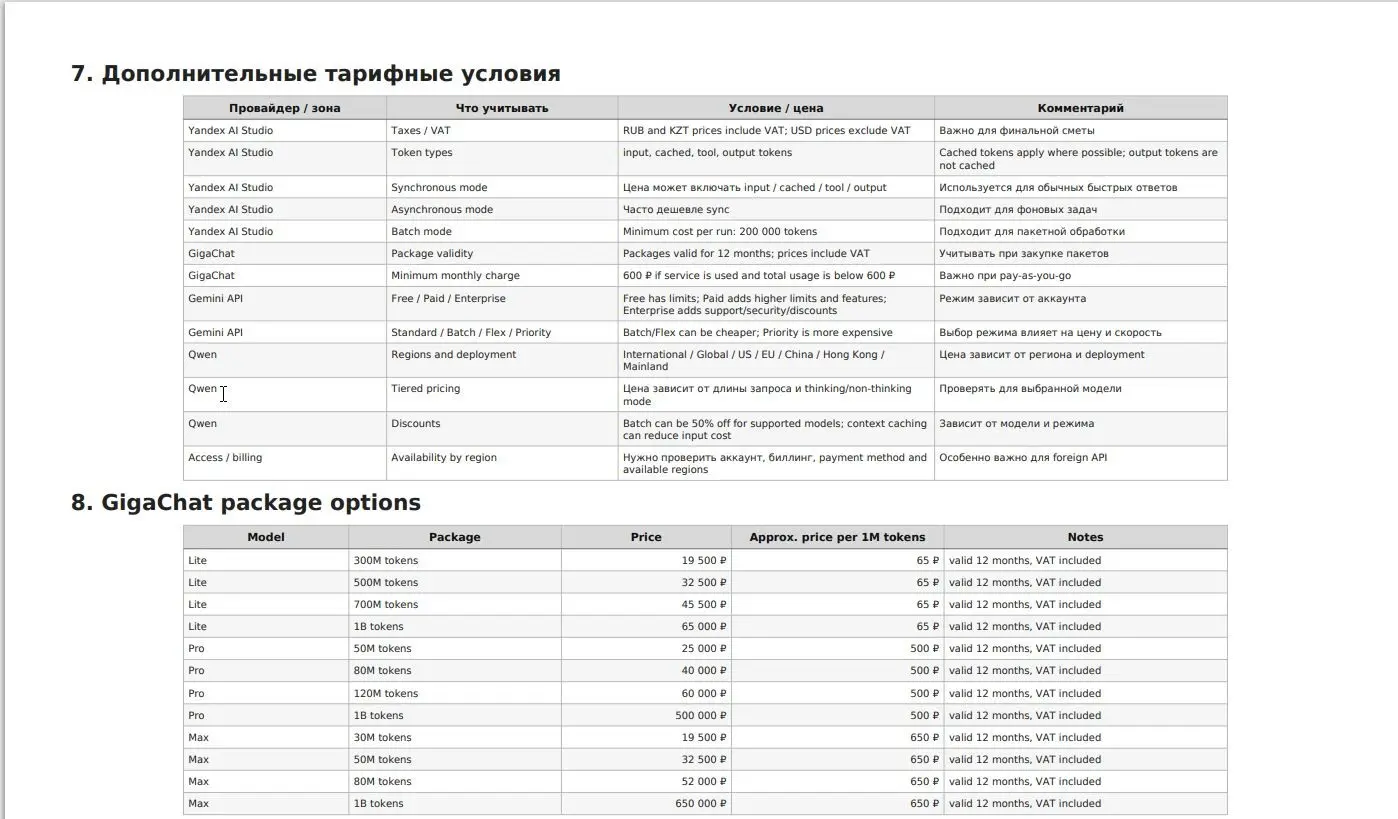Select the 'Notes' column header
The height and width of the screenshot is (819, 1398).
click(1085, 537)
